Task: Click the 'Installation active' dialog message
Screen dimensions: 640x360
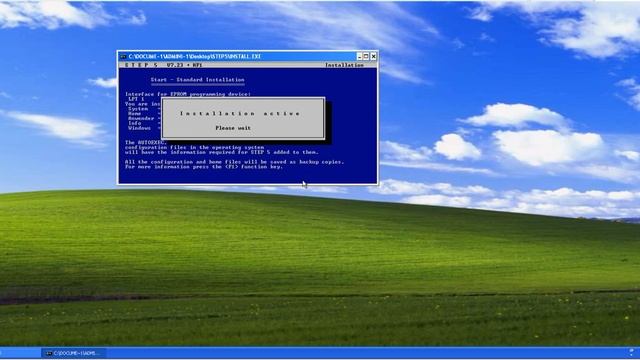Action: pyautogui.click(x=240, y=113)
